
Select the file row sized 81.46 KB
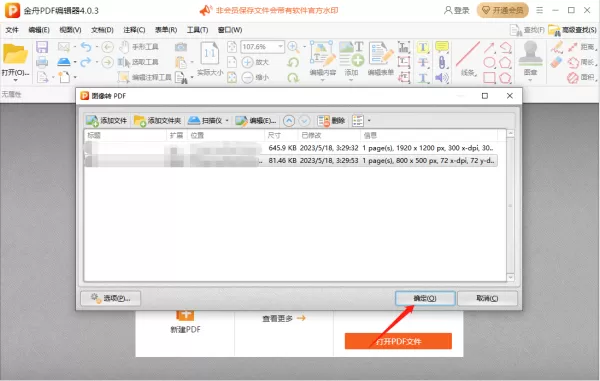click(291, 161)
